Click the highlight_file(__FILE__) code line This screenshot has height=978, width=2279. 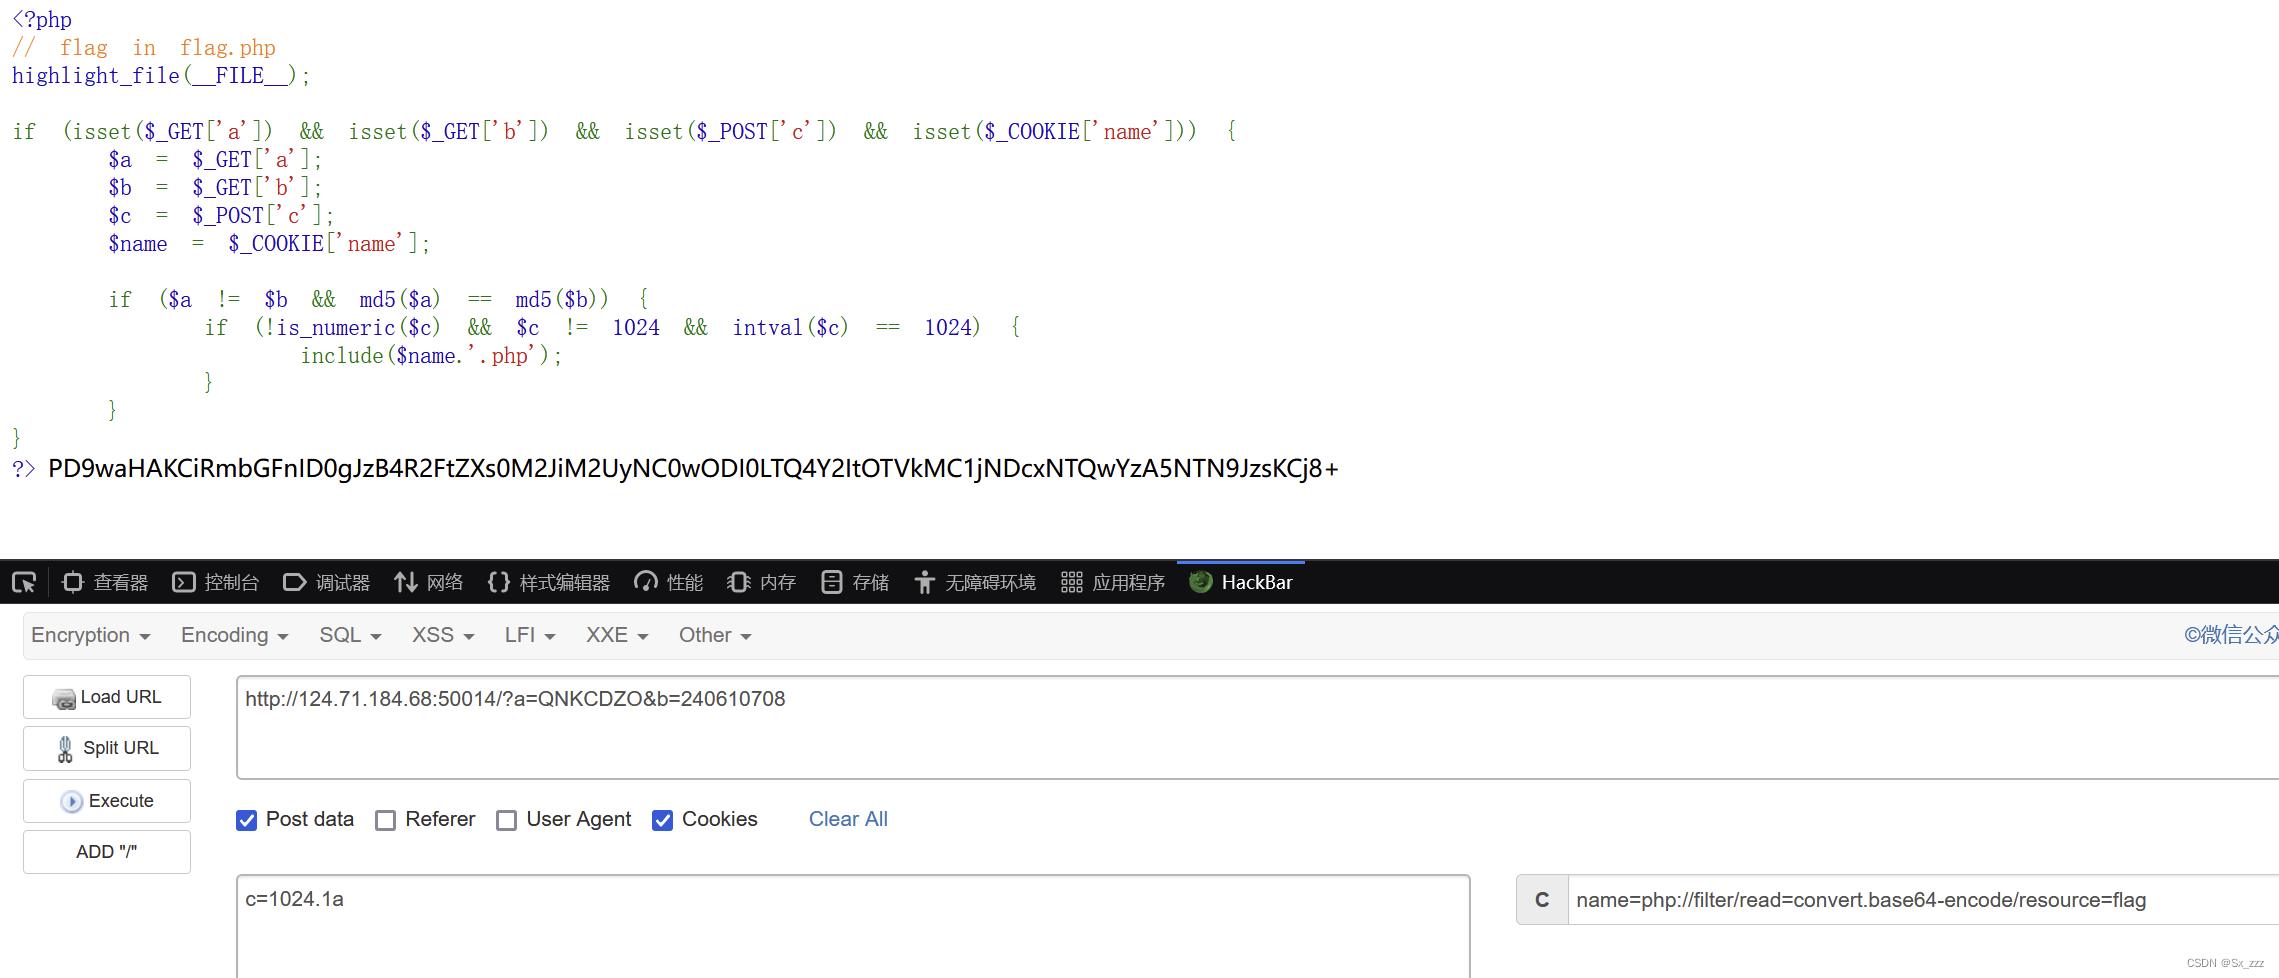pos(161,76)
